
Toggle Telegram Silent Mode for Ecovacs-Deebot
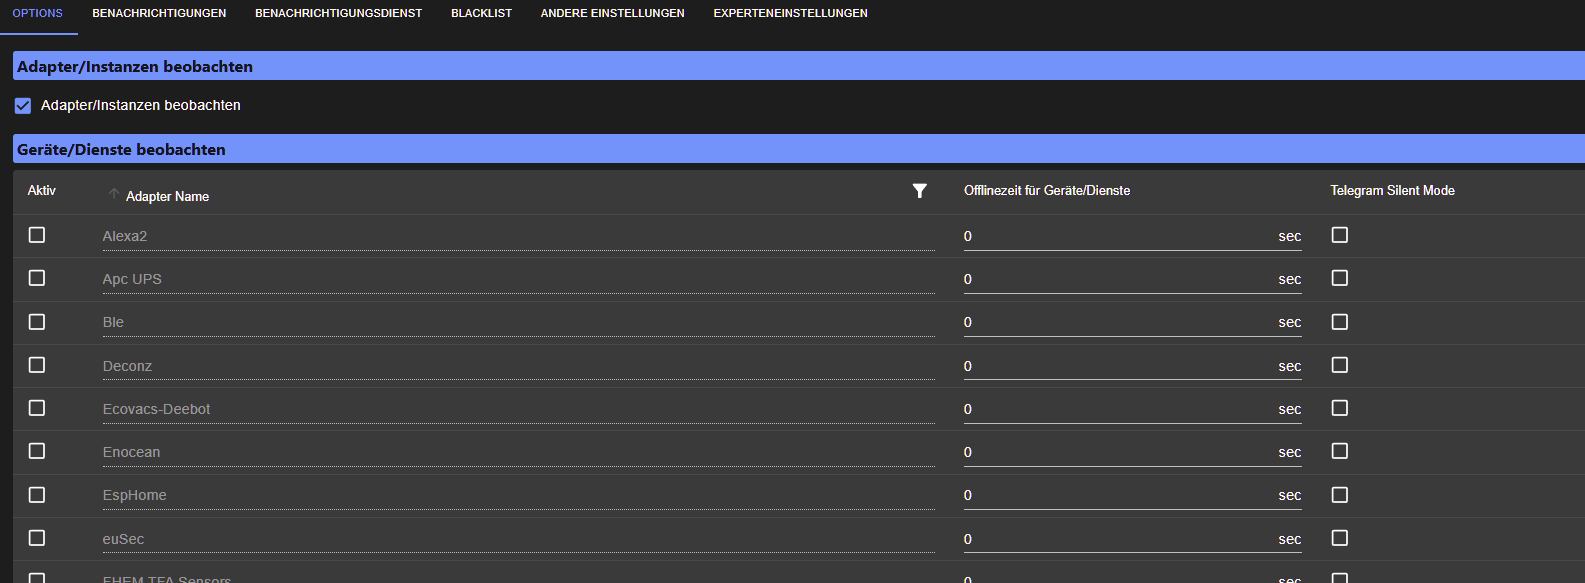(1340, 408)
